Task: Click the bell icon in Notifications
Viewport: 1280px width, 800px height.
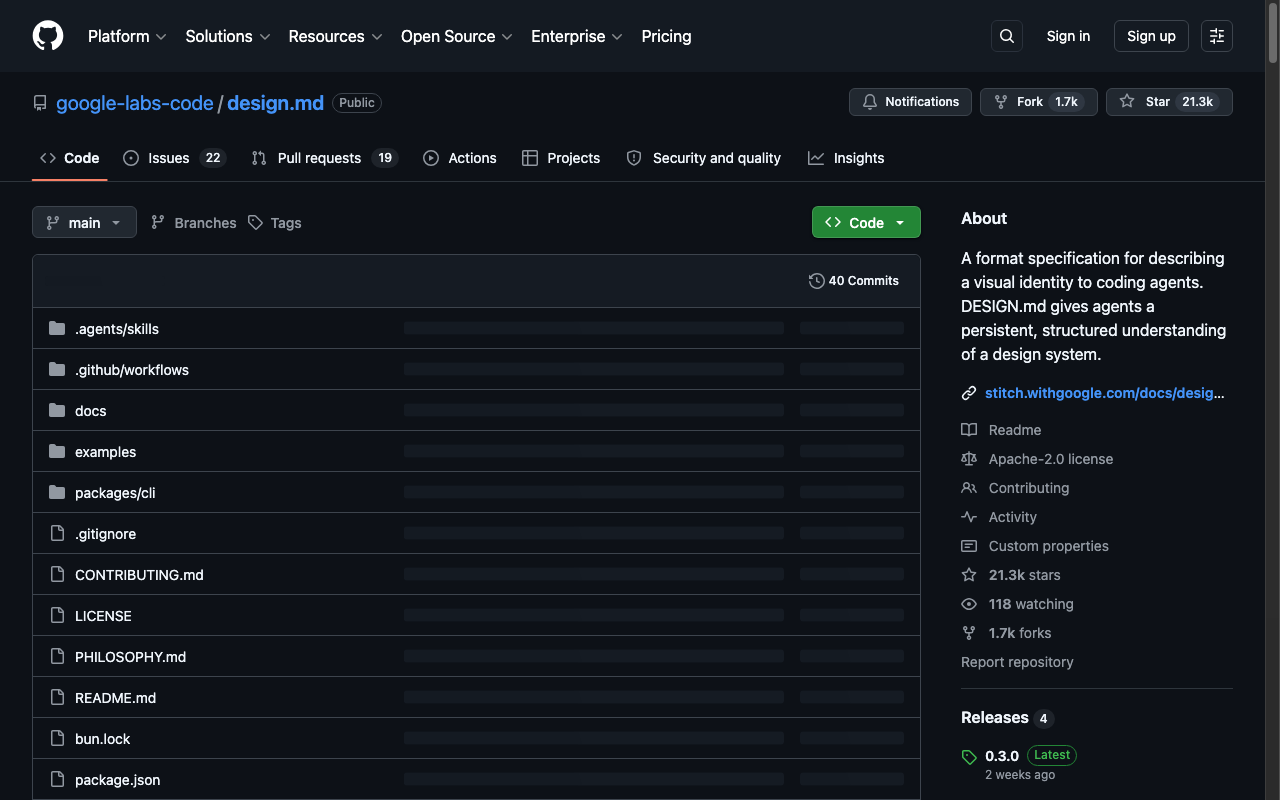Action: click(x=870, y=102)
